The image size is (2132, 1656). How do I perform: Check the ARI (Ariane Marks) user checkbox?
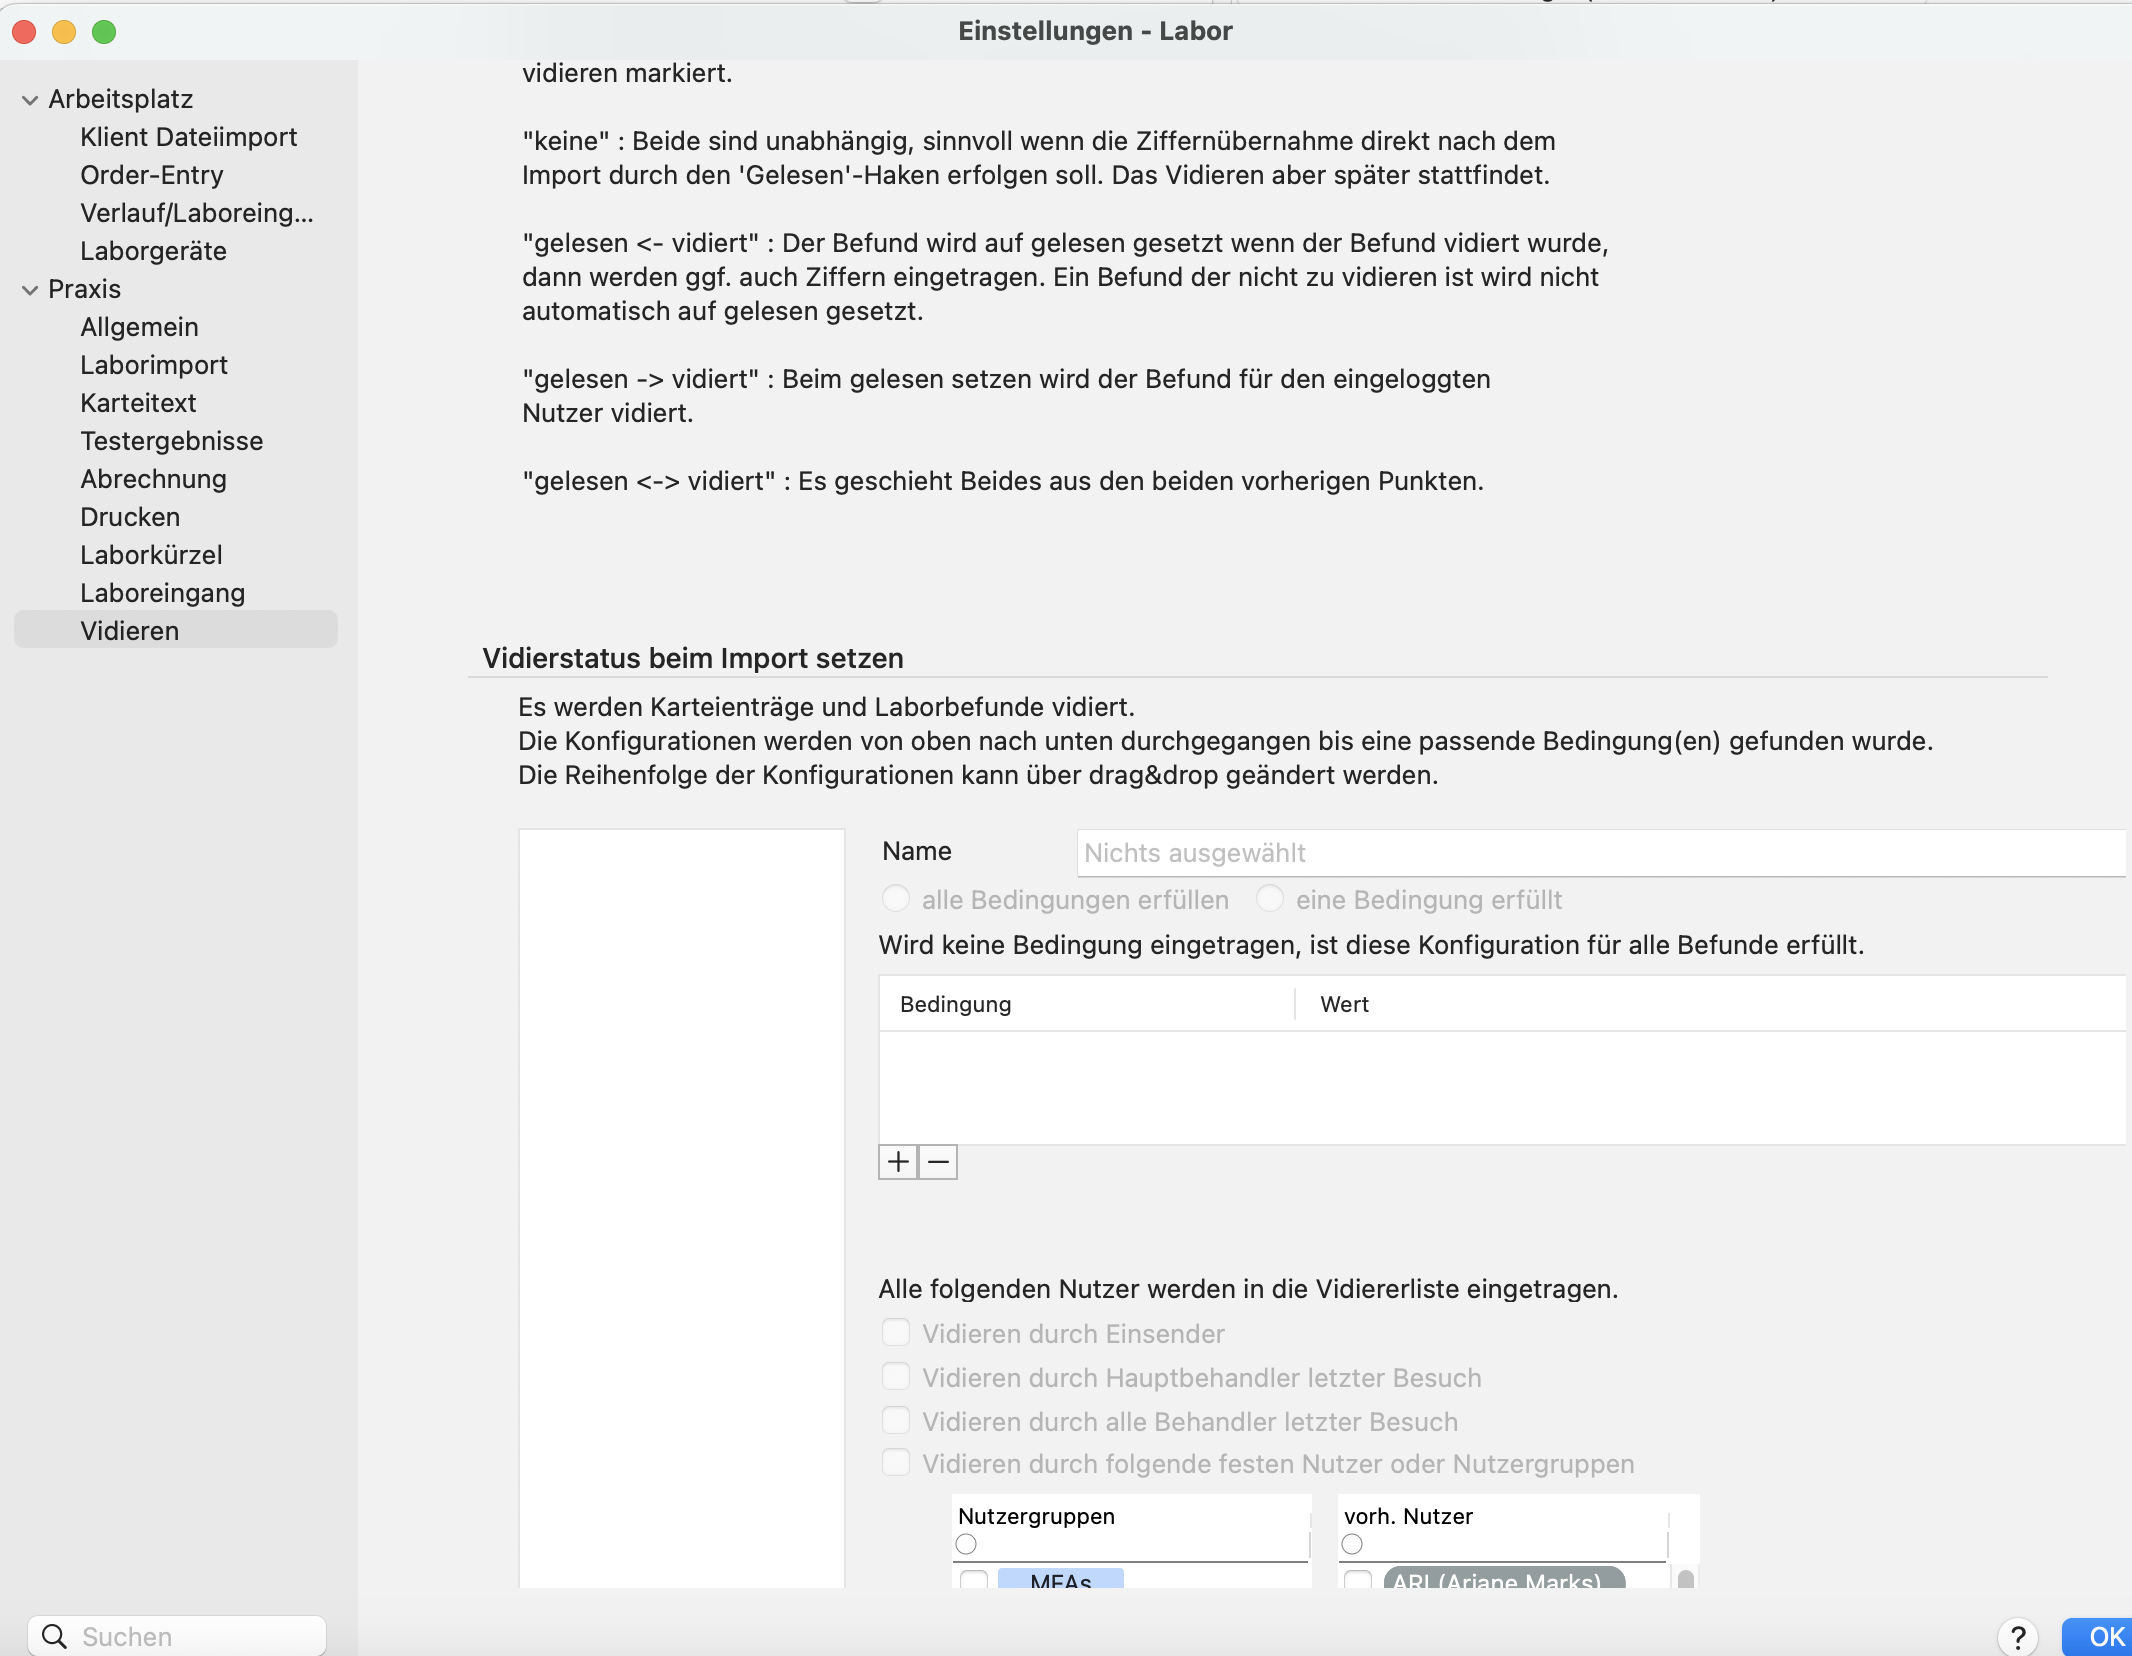pos(1358,1580)
